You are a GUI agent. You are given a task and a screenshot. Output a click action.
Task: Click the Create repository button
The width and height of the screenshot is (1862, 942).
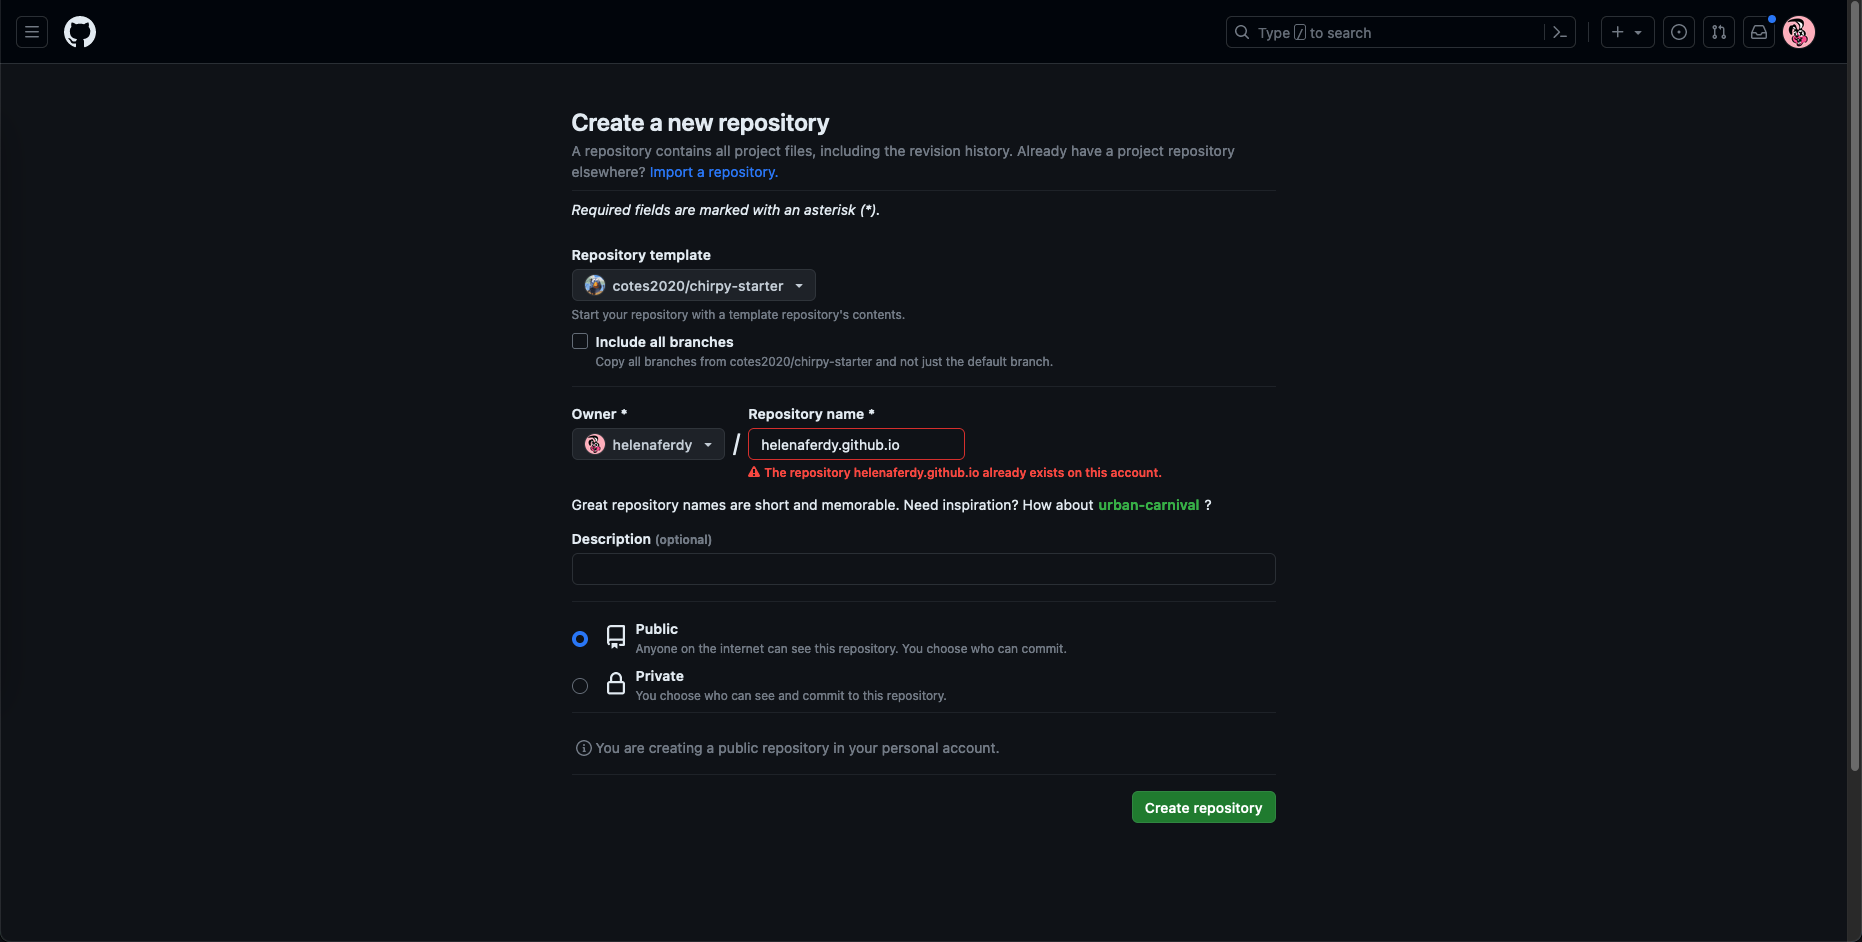coord(1203,807)
